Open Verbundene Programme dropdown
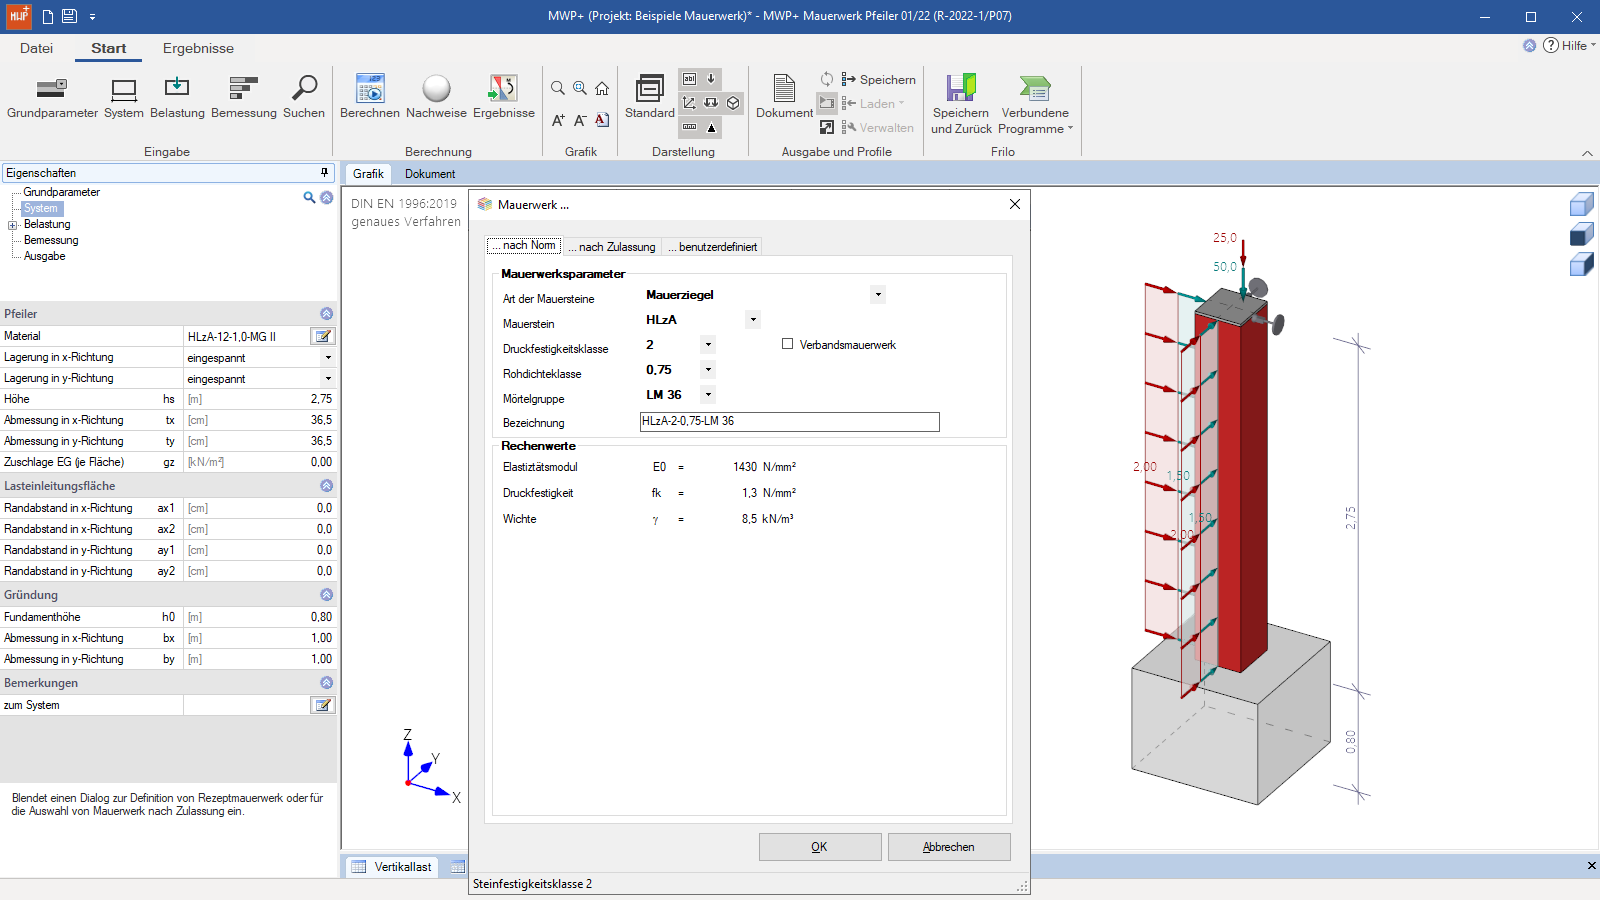The image size is (1600, 900). [x=1035, y=104]
